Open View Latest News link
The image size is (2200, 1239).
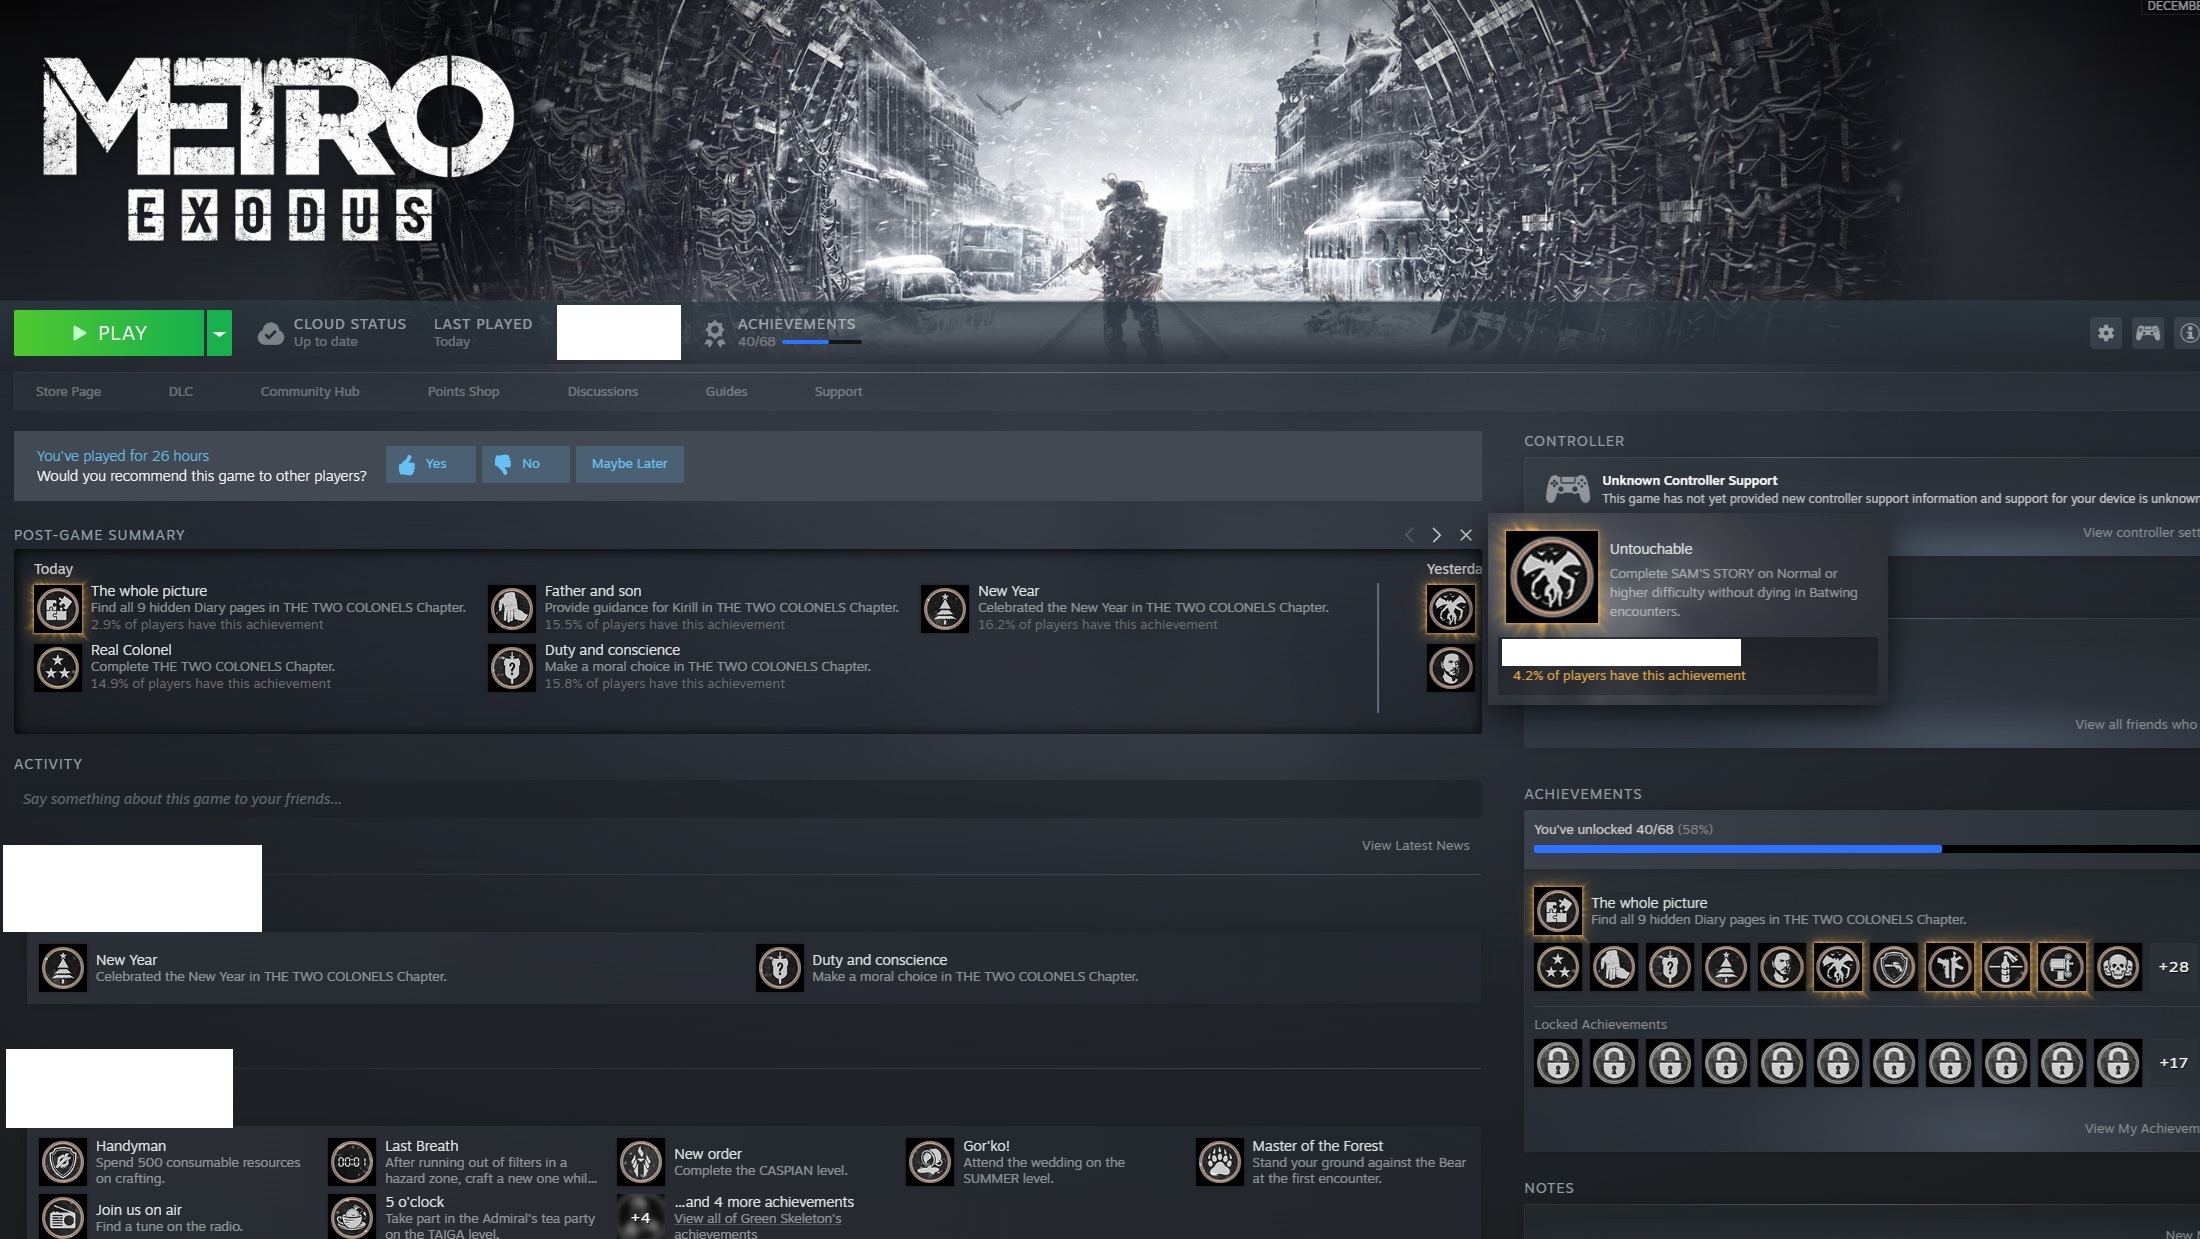click(x=1414, y=846)
